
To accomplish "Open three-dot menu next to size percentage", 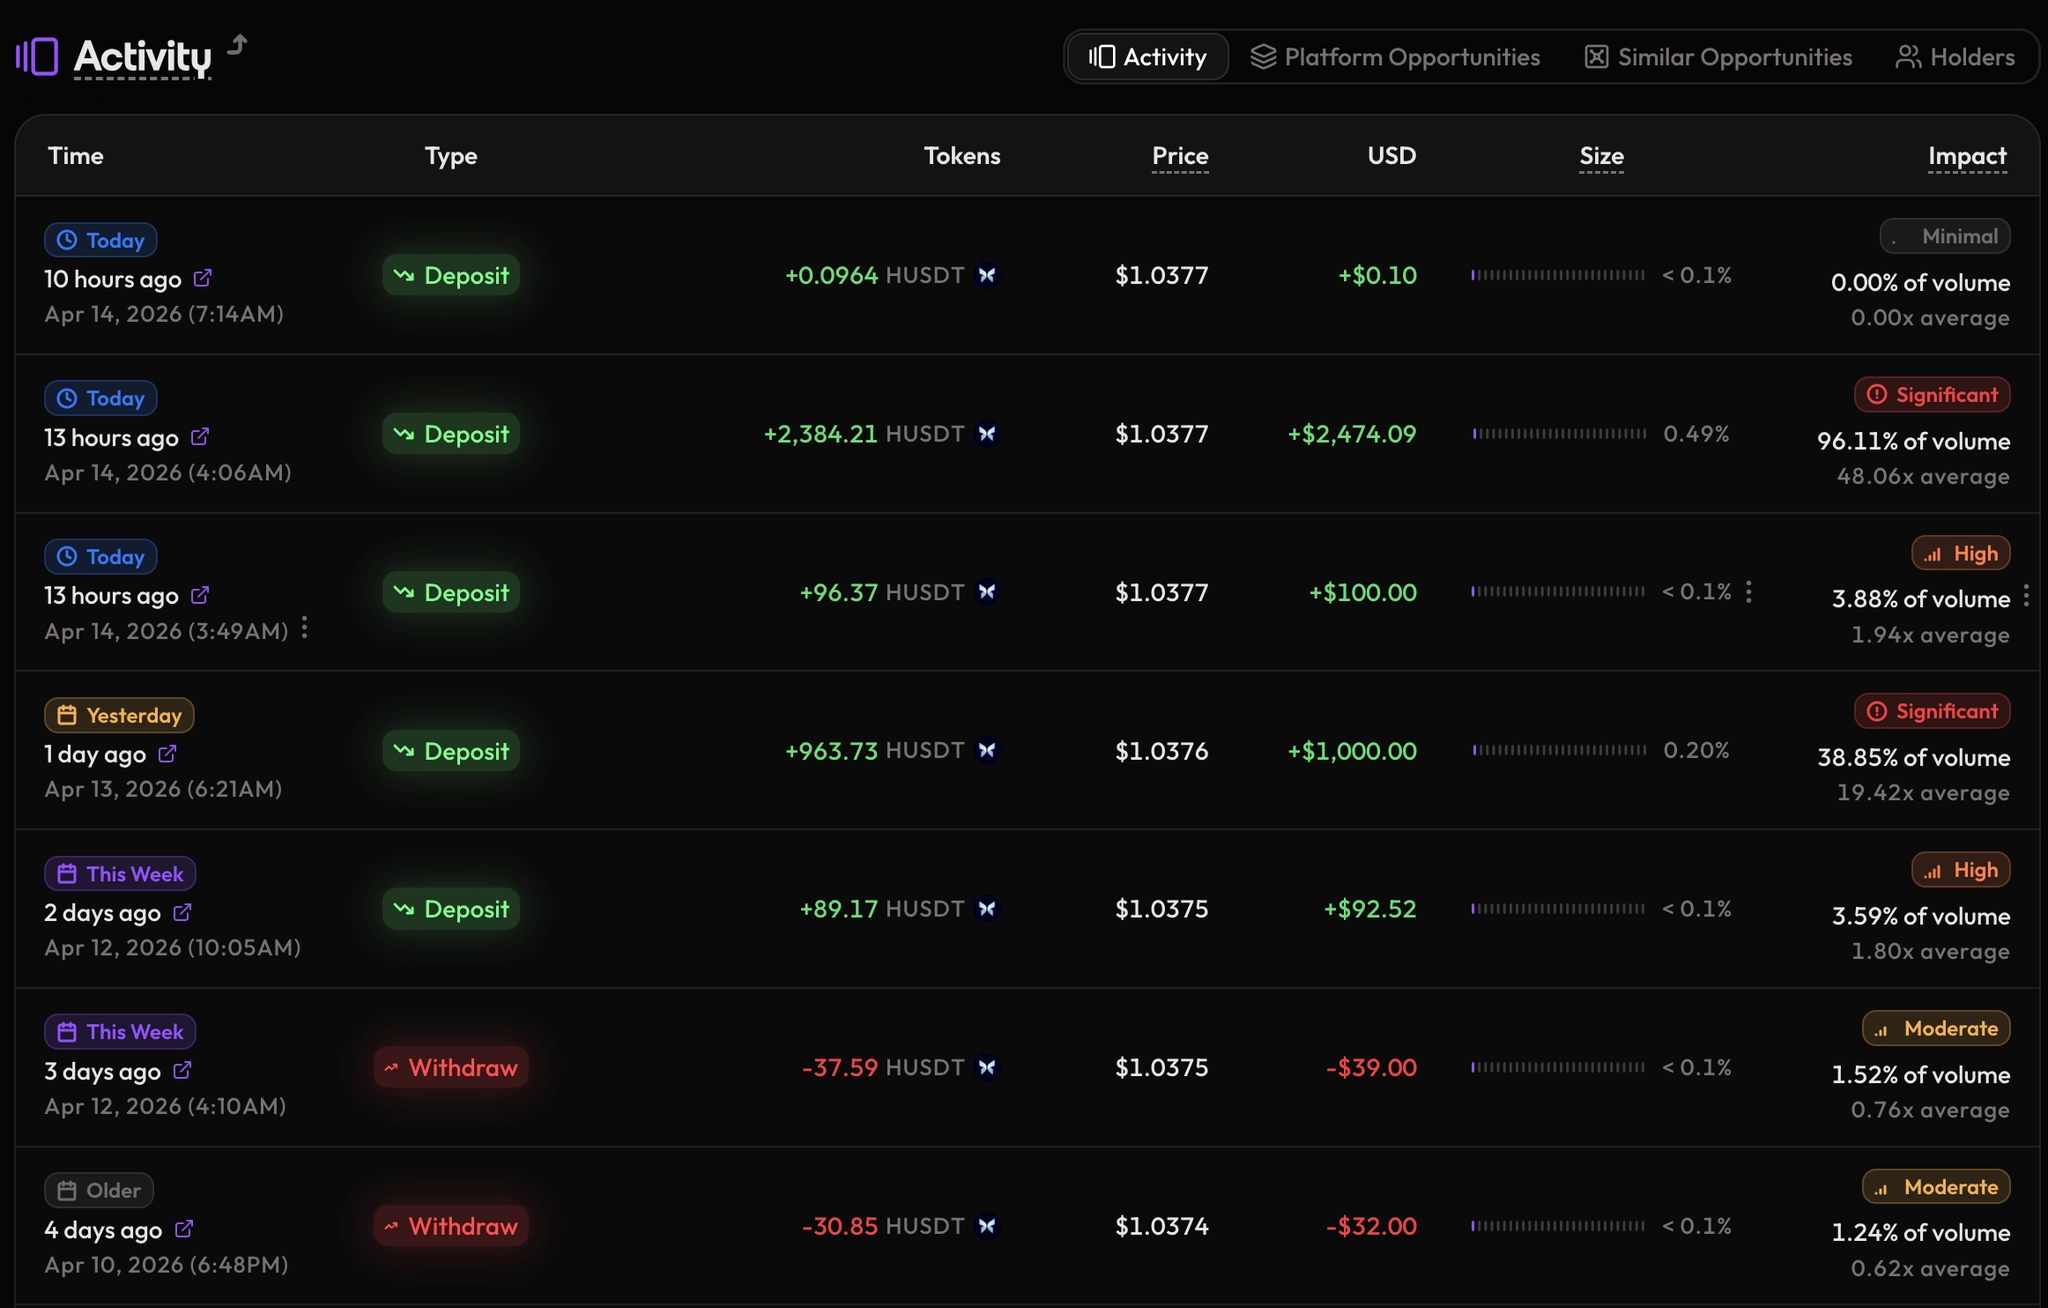I will (1749, 592).
